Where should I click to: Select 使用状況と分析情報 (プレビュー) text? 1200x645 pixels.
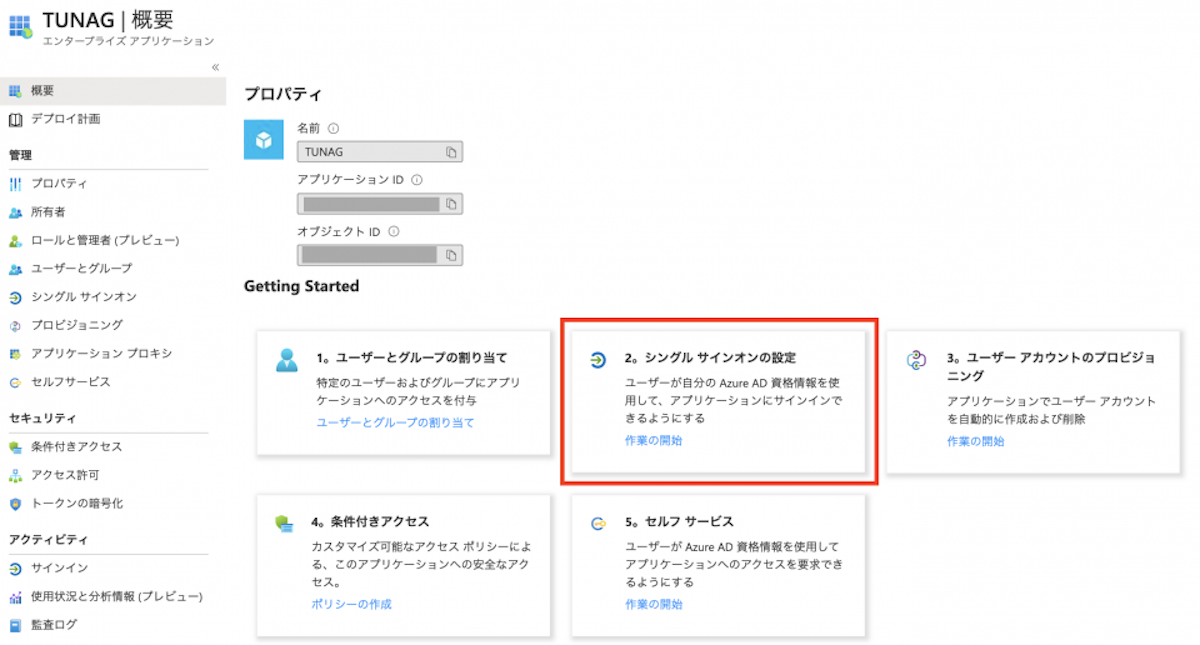(x=117, y=596)
